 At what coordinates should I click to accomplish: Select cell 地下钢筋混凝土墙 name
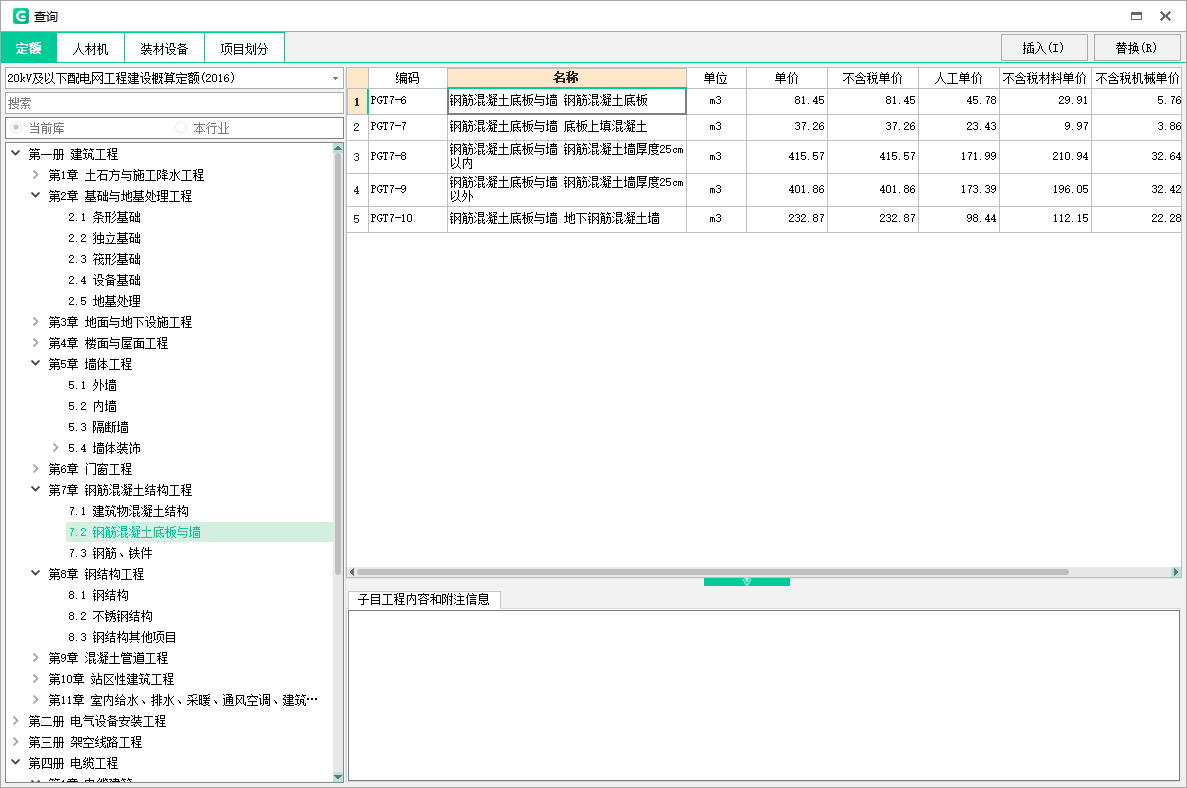566,218
